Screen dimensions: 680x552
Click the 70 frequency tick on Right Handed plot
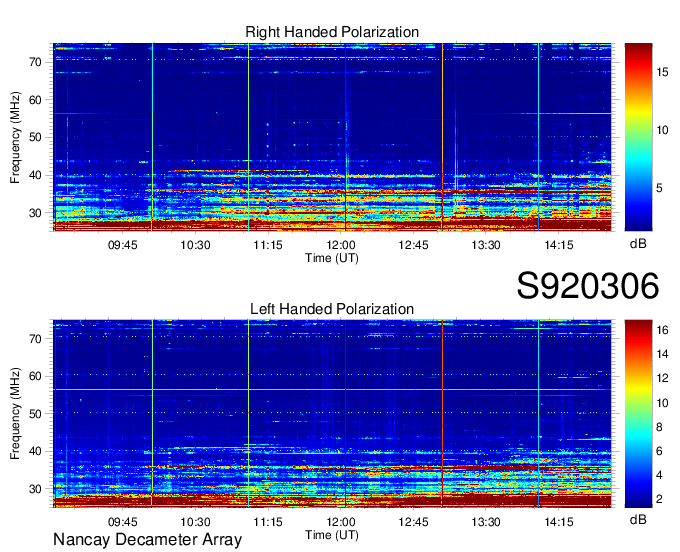(x=36, y=62)
